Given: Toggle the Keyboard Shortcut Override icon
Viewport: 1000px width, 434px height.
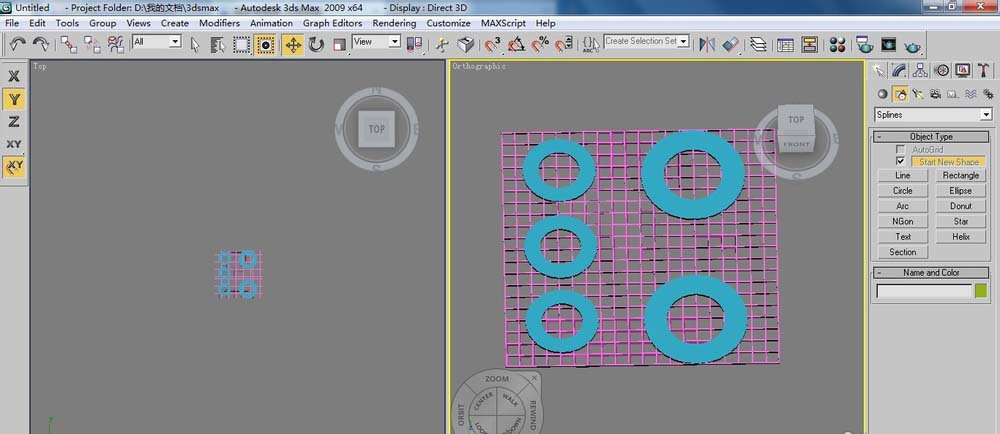Looking at the screenshot, I should point(466,44).
